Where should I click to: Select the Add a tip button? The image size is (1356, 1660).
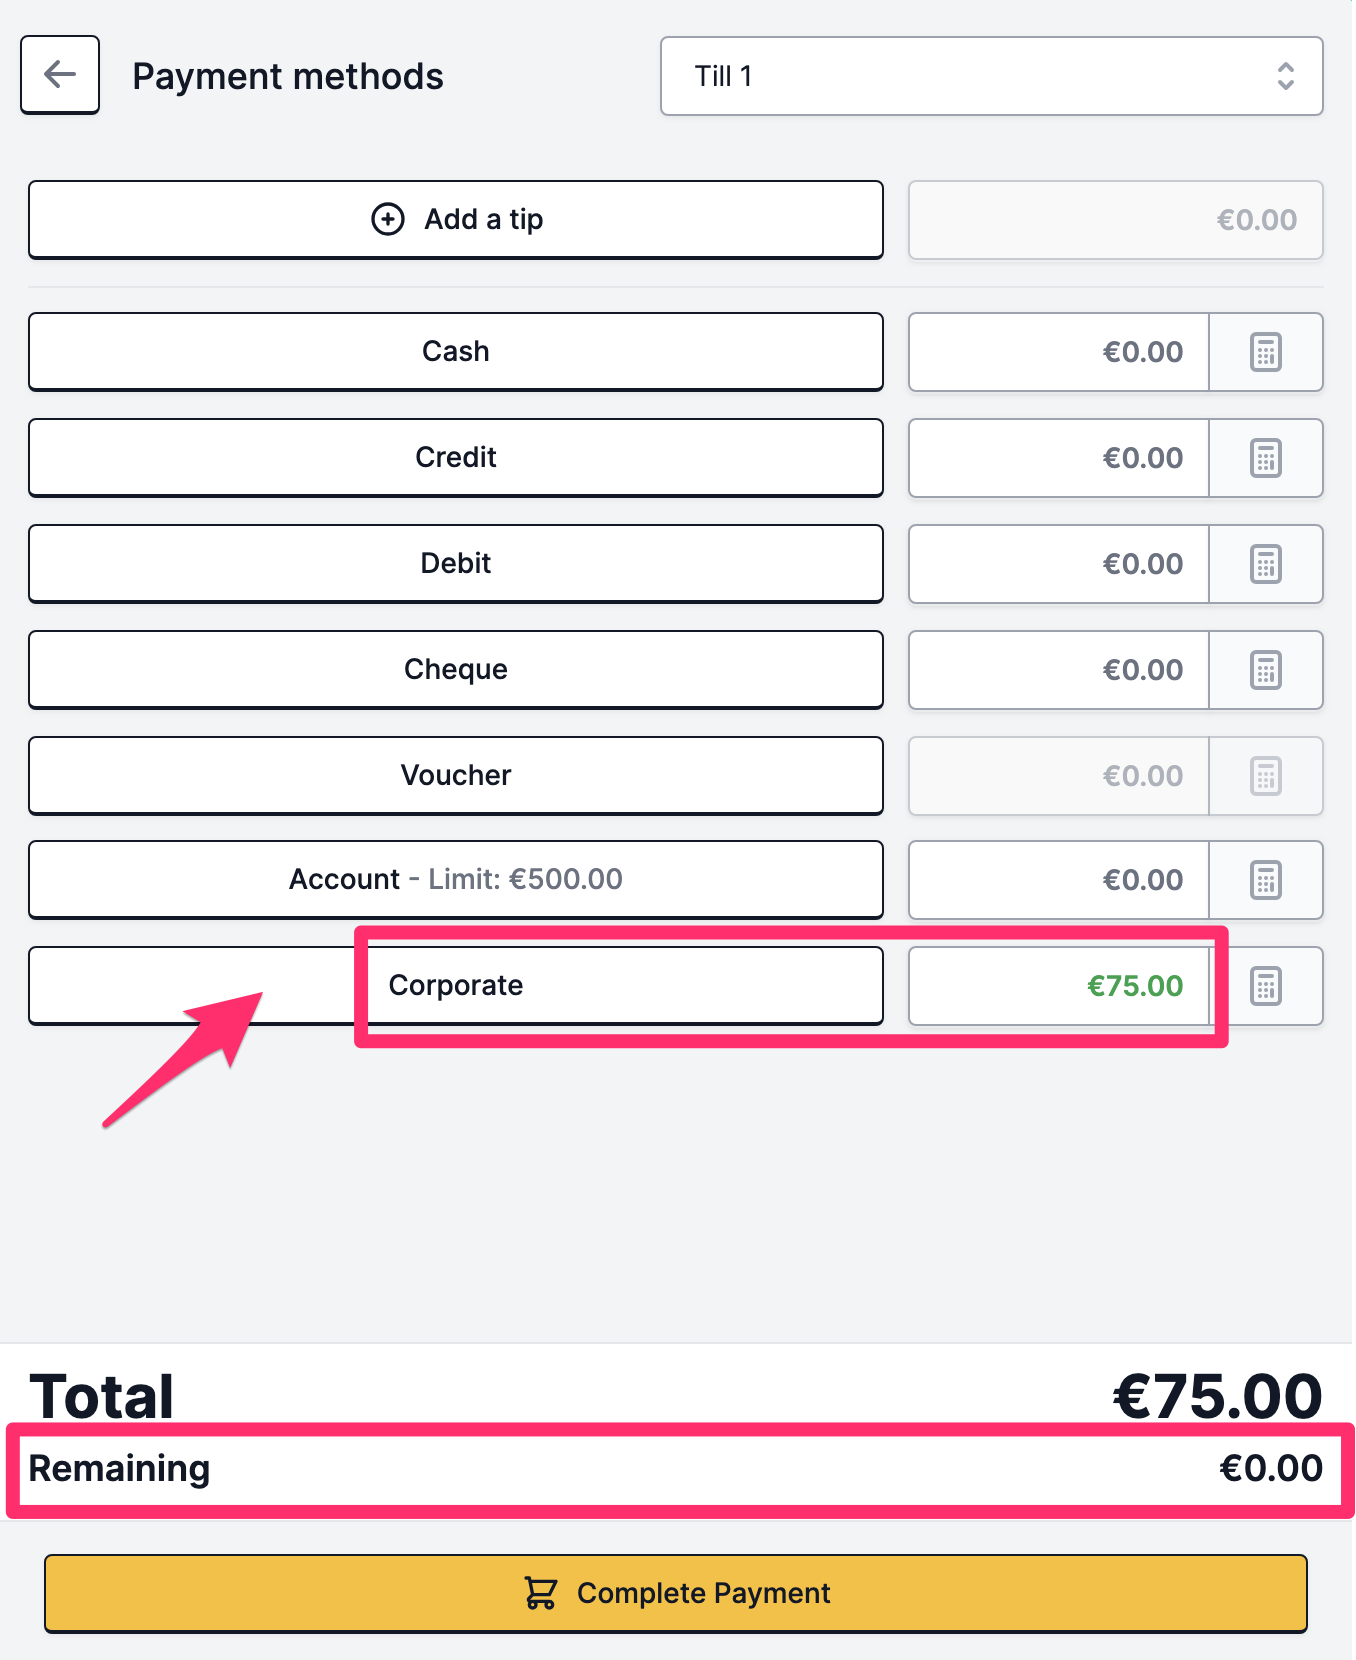click(x=456, y=220)
